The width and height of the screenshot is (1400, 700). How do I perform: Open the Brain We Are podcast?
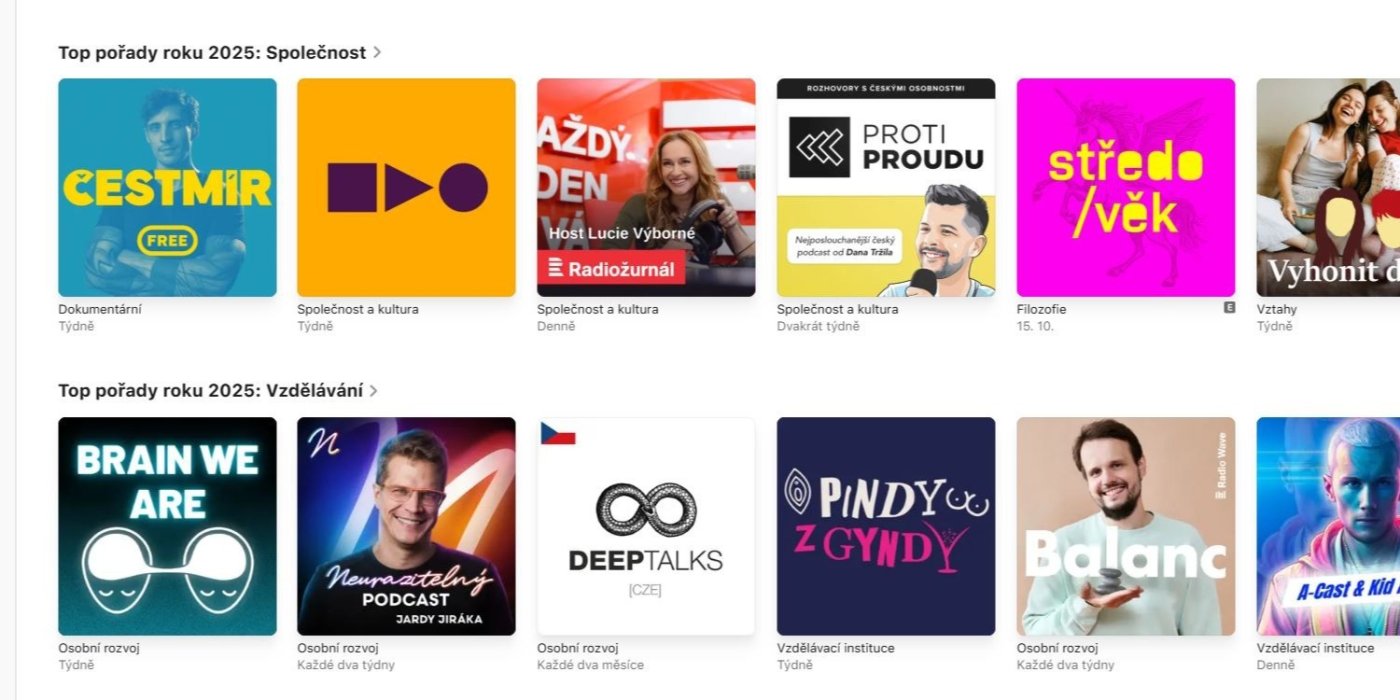[167, 526]
